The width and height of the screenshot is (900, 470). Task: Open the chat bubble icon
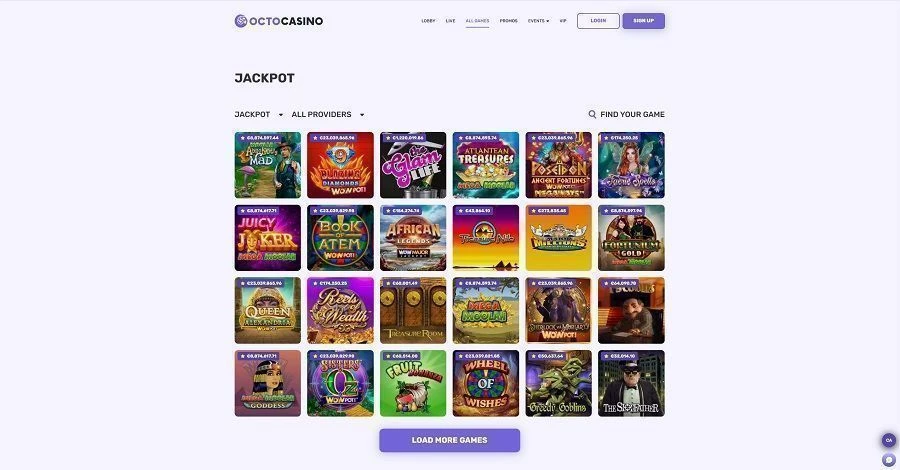889,460
